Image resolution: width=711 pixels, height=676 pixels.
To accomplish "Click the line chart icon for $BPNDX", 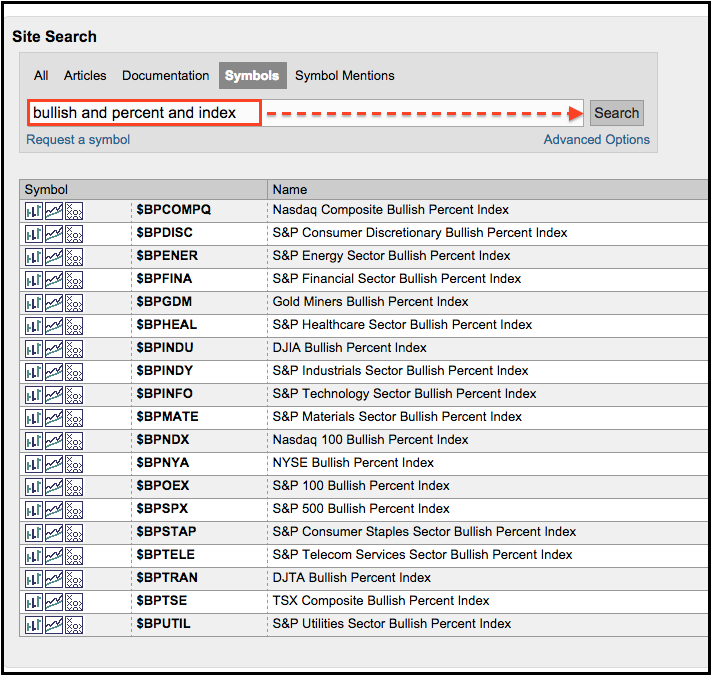I will click(53, 440).
